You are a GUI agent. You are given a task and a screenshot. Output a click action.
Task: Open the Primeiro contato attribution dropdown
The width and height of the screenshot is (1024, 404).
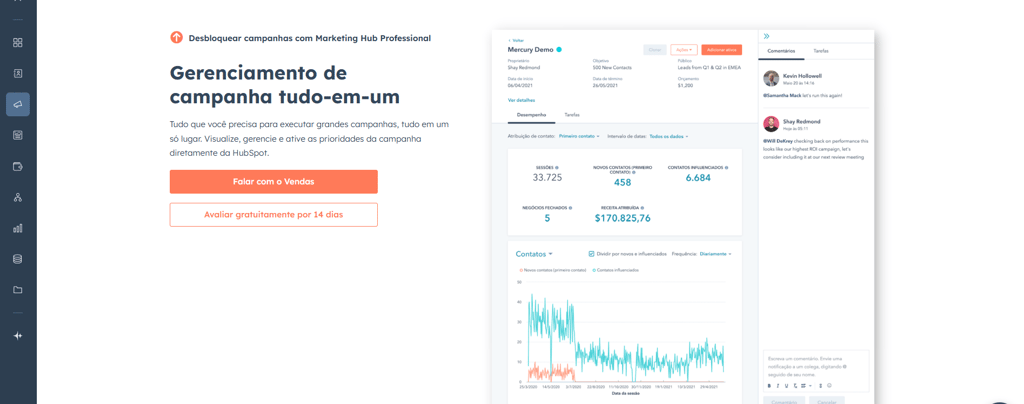578,136
